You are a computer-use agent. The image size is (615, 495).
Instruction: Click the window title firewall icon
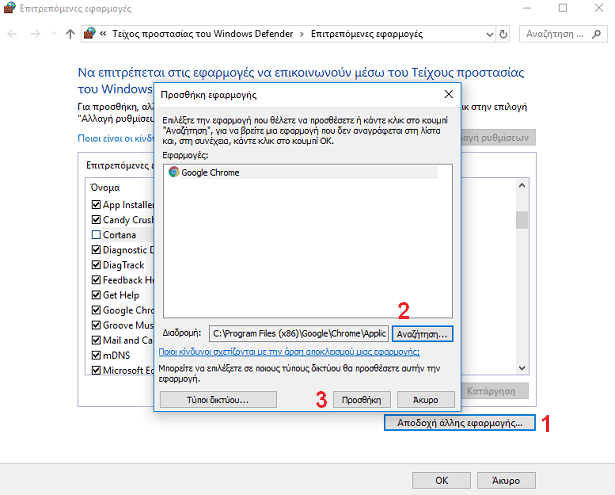10,8
